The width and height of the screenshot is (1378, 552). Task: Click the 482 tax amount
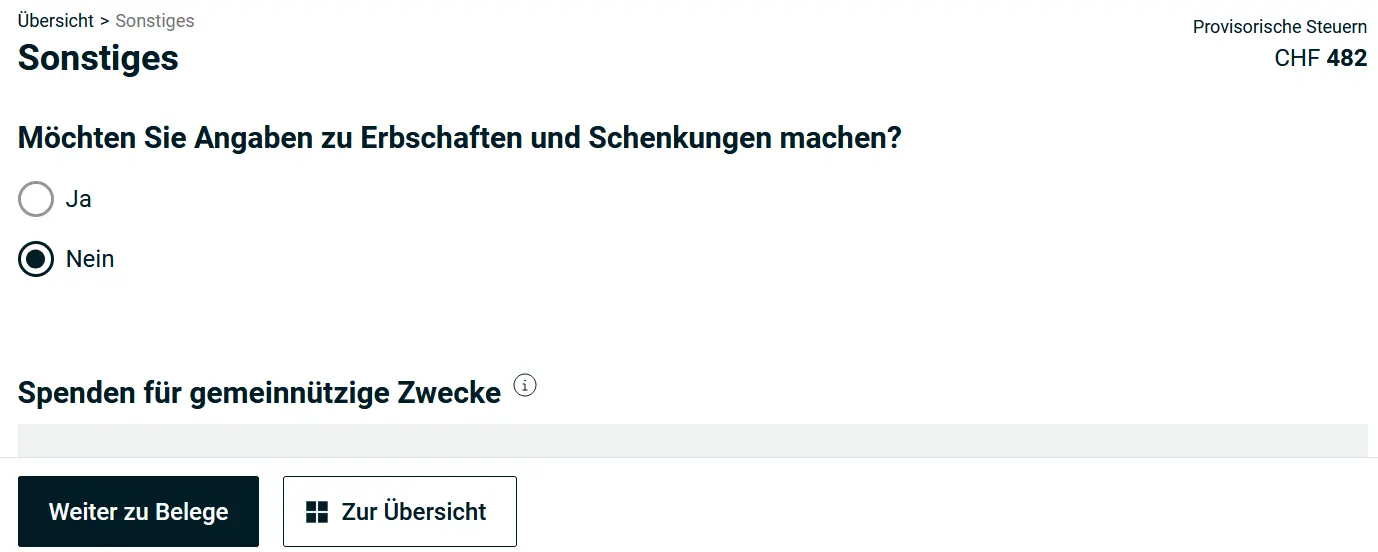click(x=1347, y=58)
